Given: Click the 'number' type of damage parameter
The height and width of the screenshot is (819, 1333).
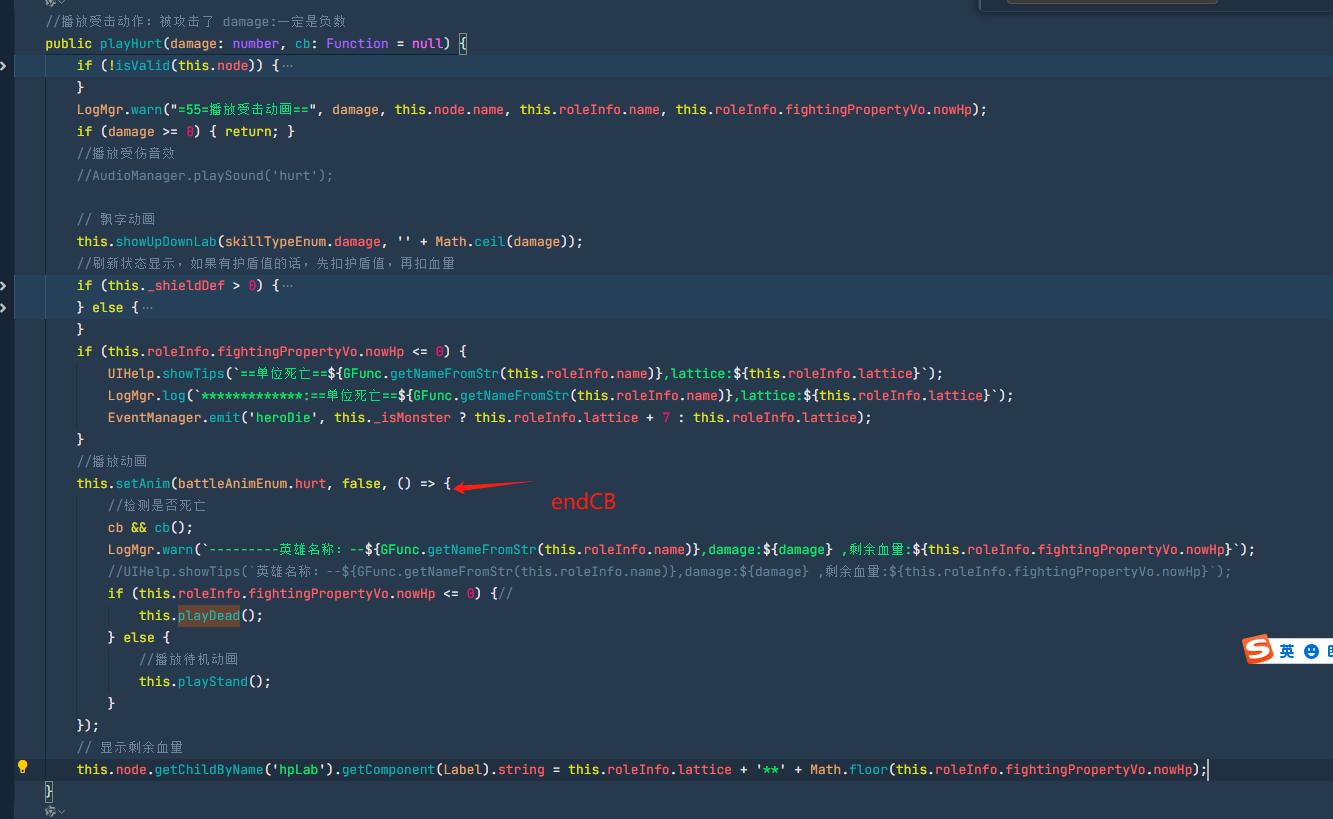Looking at the screenshot, I should (x=256, y=44).
